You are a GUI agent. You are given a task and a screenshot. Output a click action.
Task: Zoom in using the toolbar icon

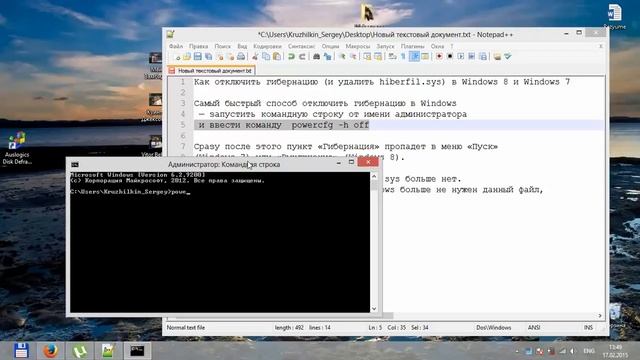pos(342,57)
